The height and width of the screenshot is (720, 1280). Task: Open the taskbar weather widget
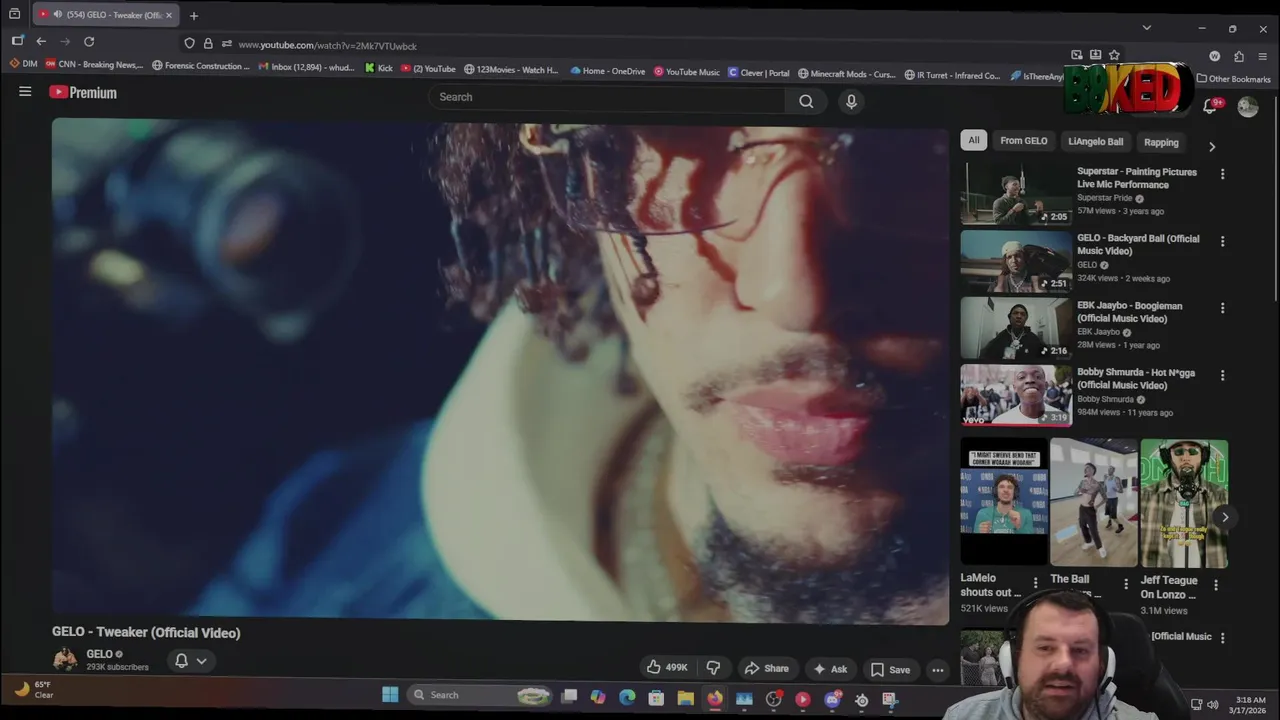tap(34, 689)
